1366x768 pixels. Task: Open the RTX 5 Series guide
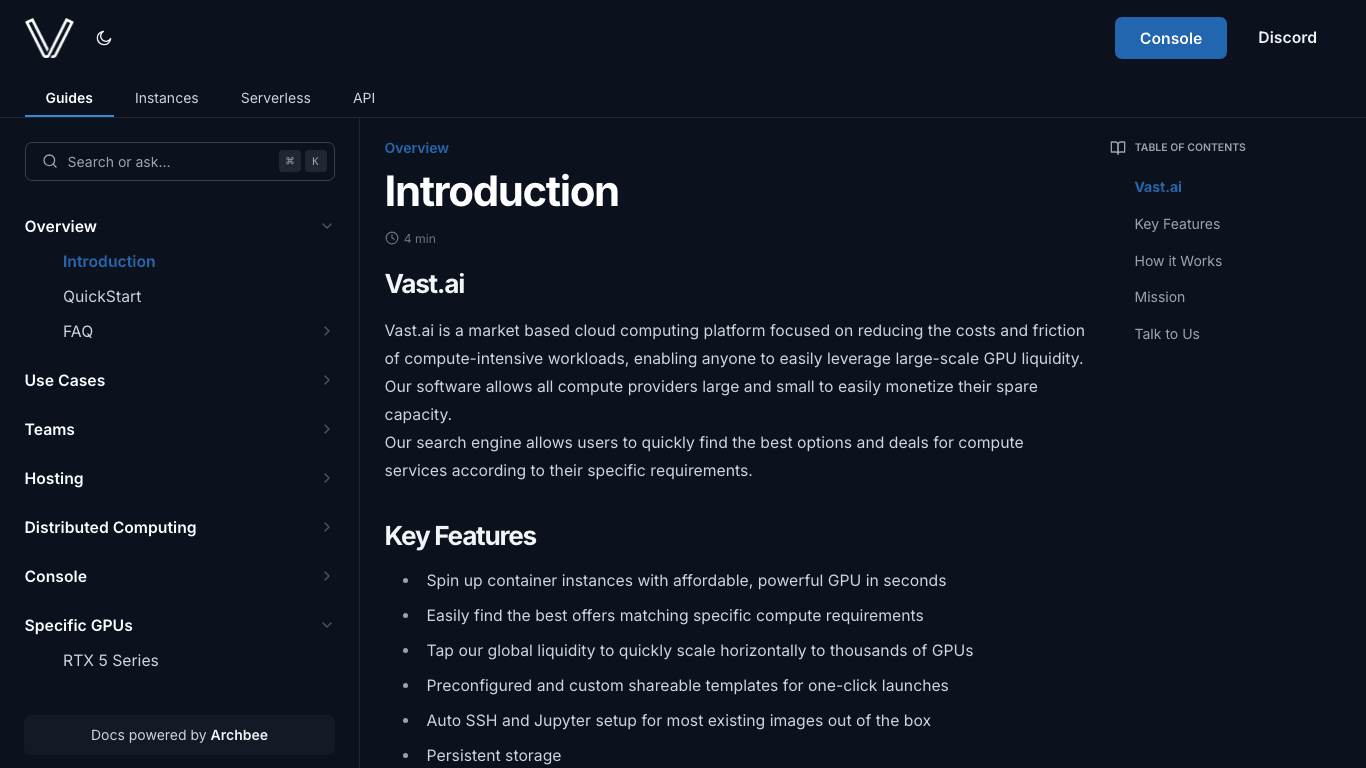(110, 660)
